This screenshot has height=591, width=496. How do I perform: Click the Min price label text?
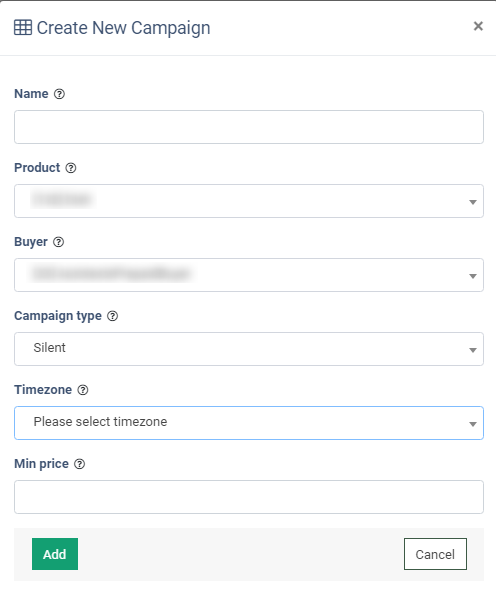point(41,464)
